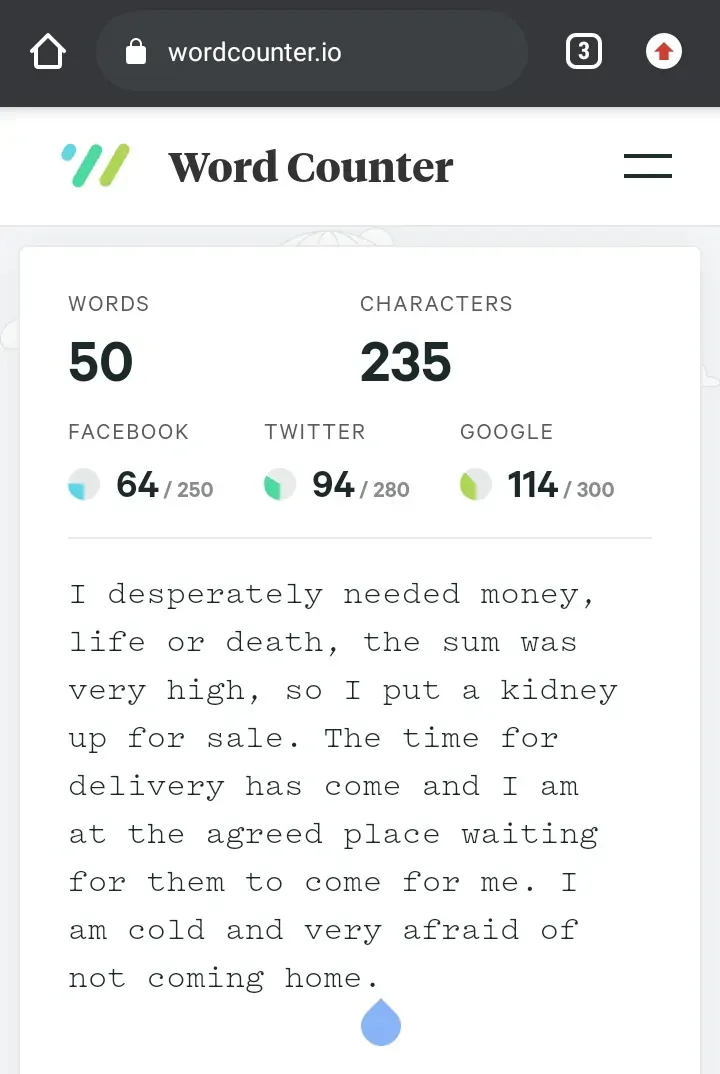Click the Google 114 / 300 counter
The width and height of the screenshot is (720, 1074).
(560, 485)
